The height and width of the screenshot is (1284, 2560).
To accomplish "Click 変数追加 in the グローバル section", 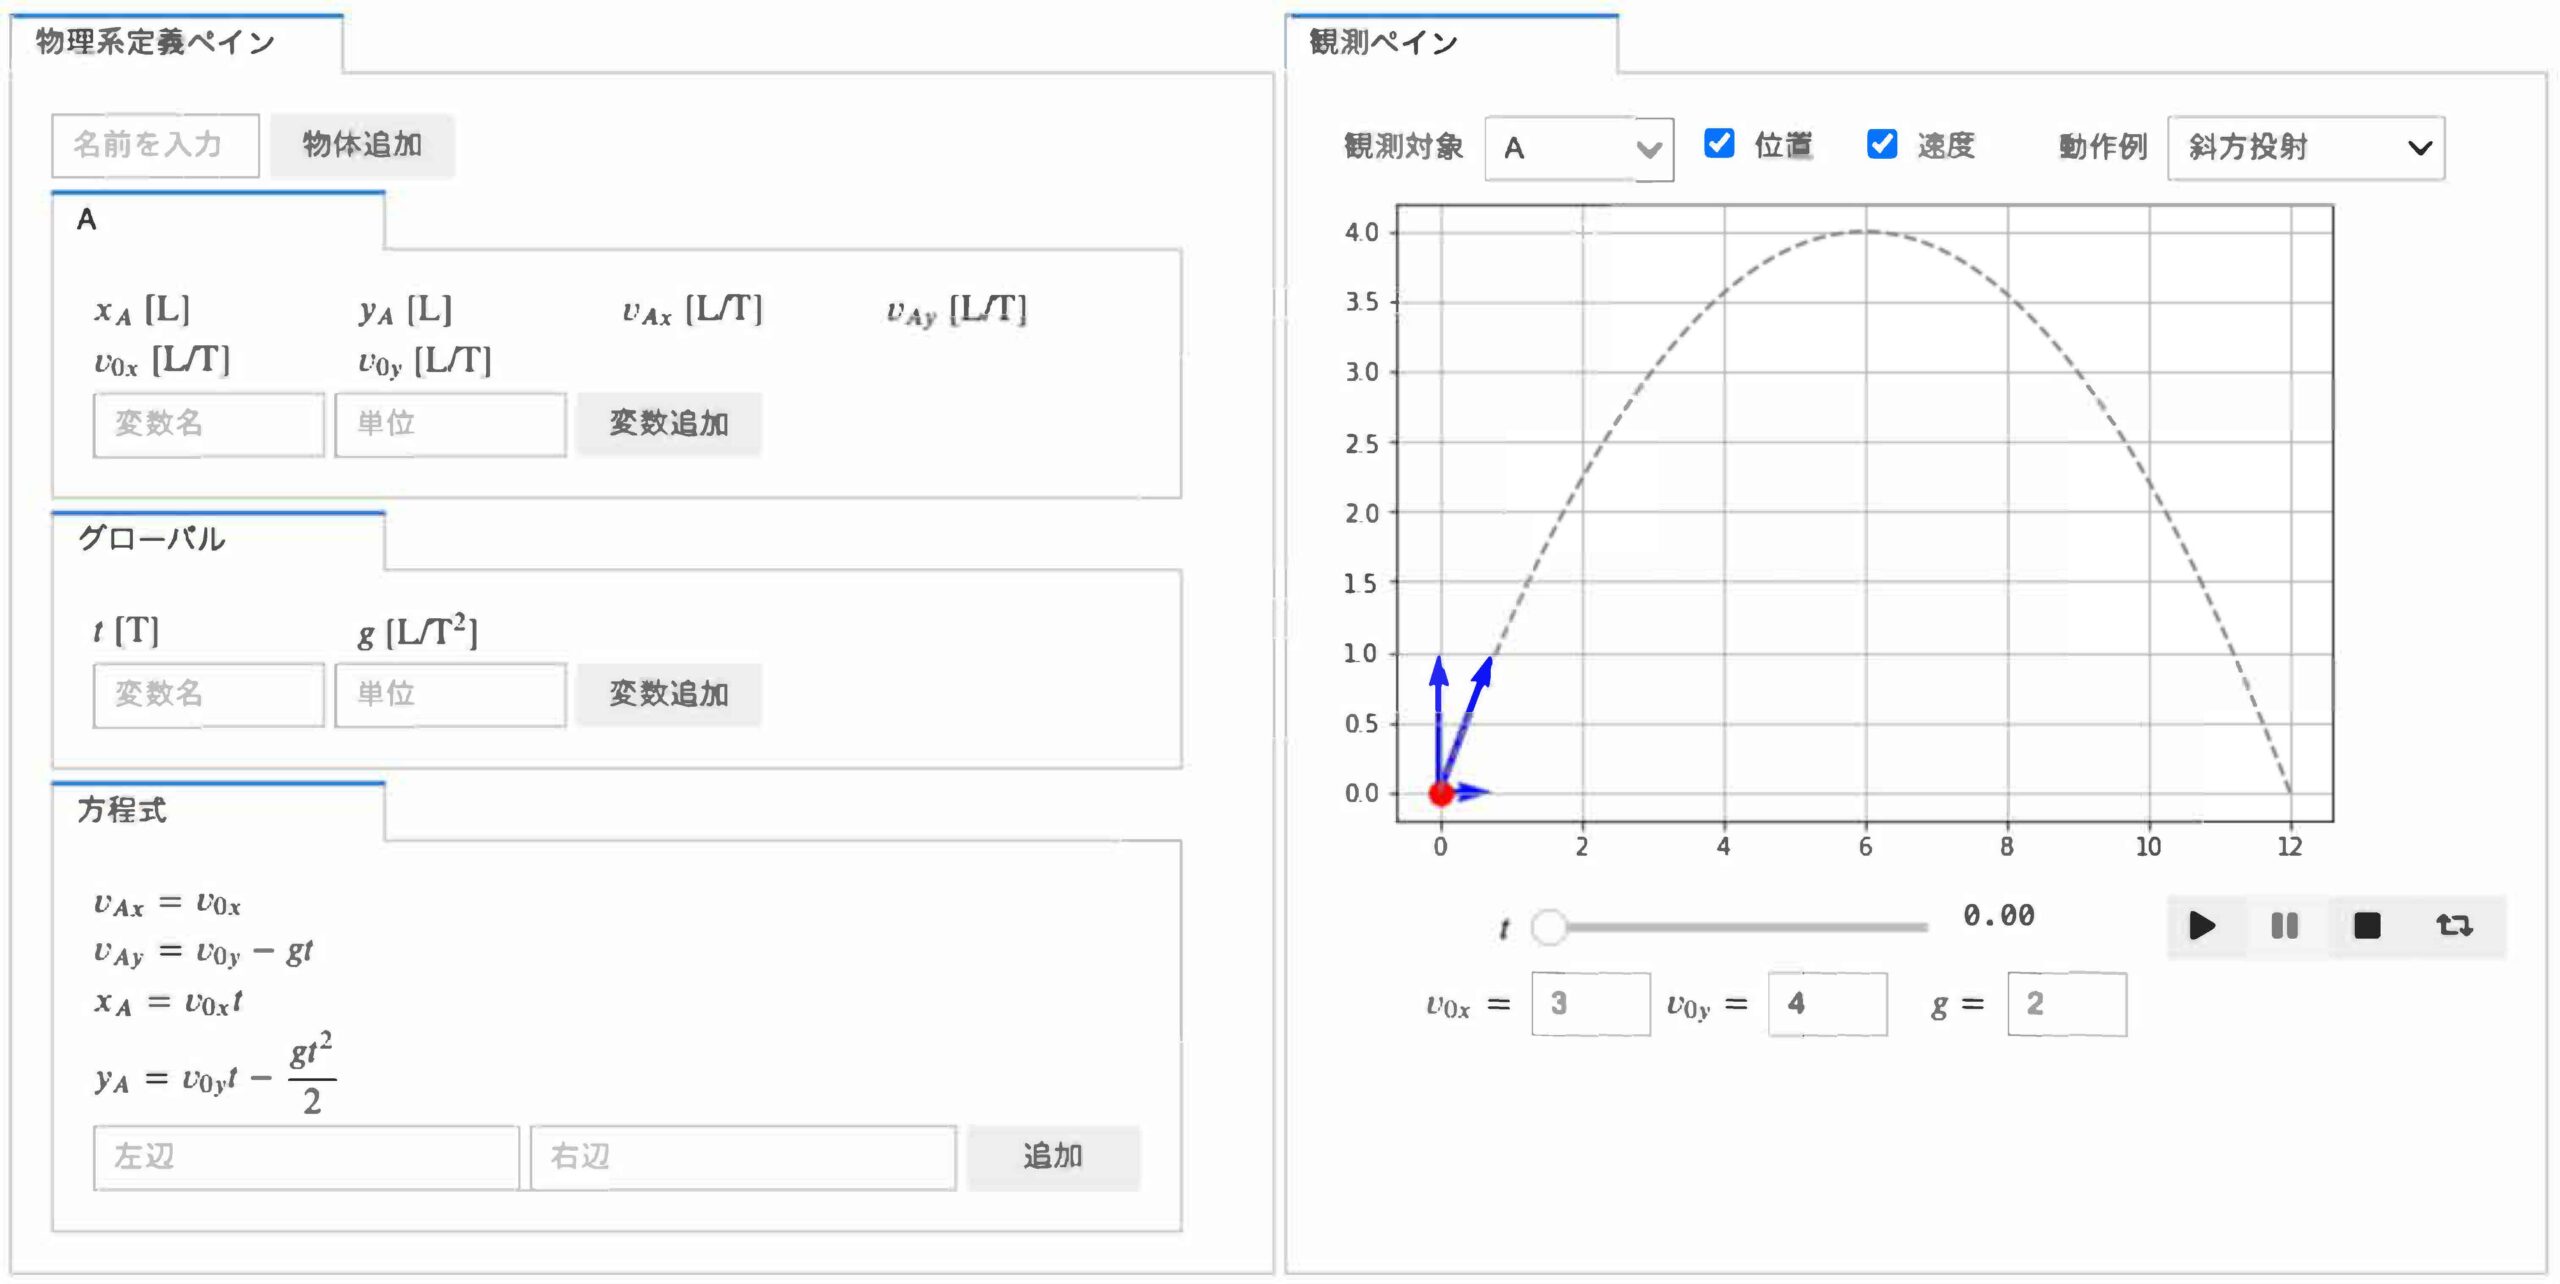I will [669, 694].
